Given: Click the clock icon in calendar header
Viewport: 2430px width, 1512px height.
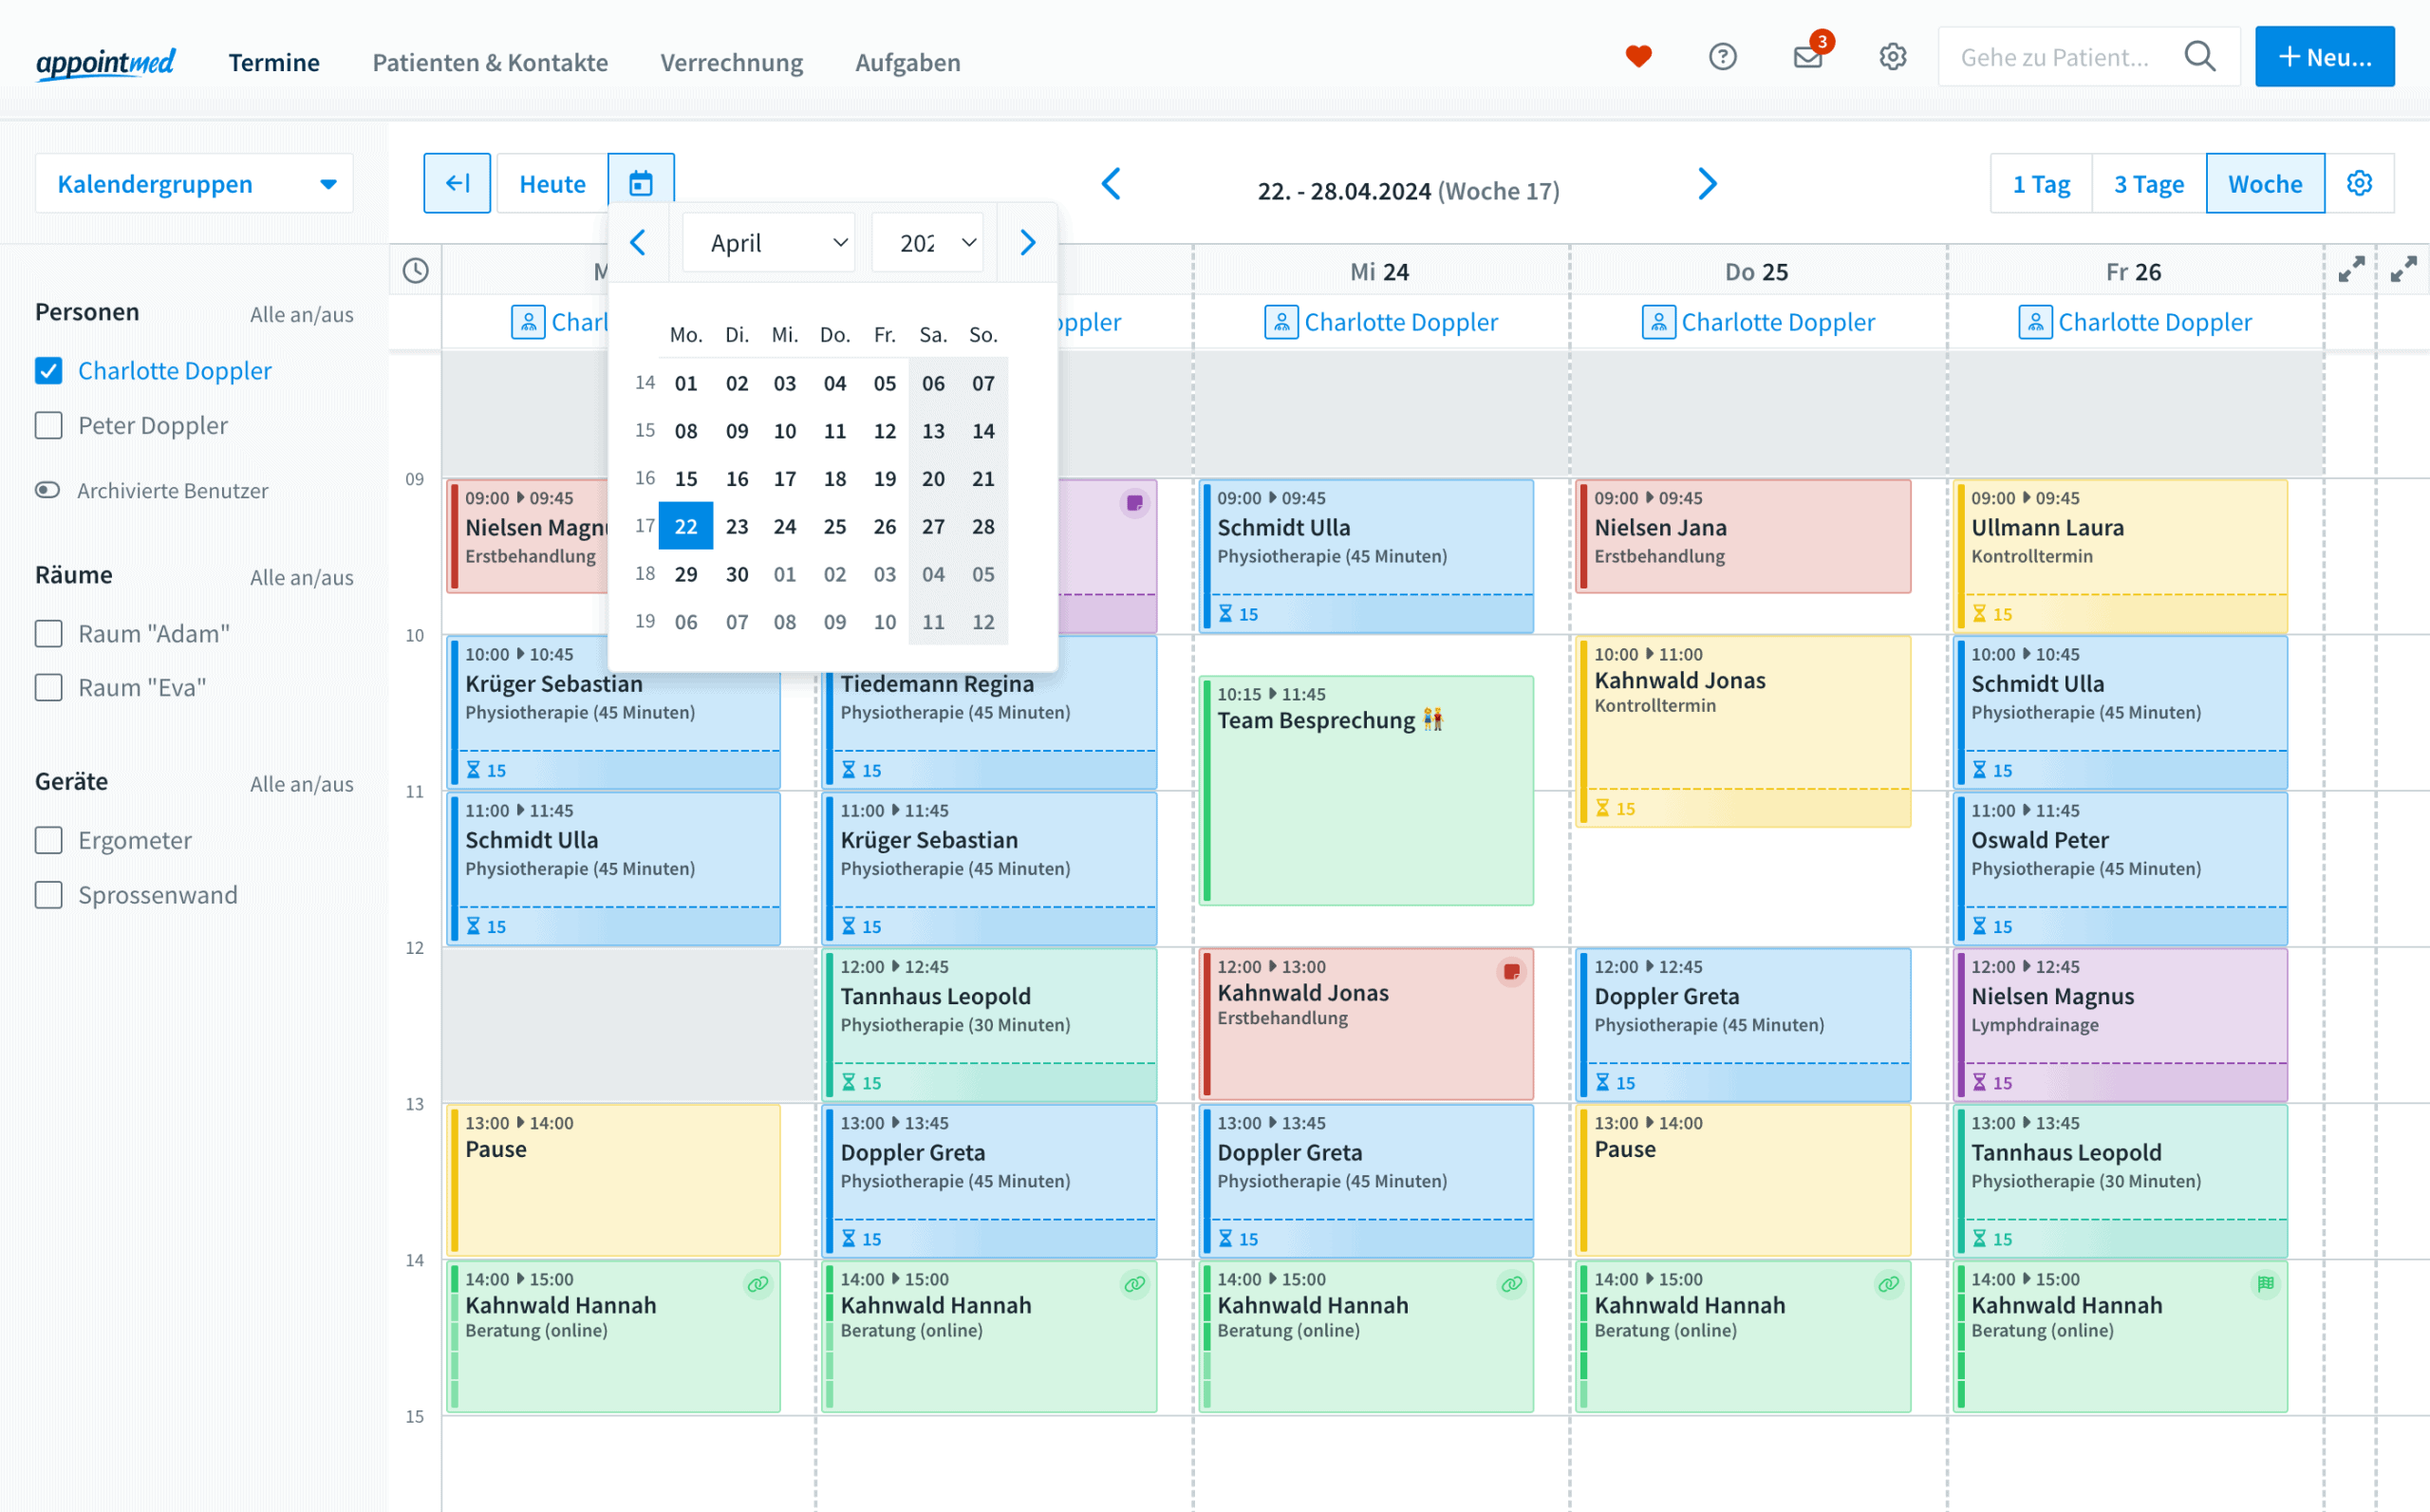Looking at the screenshot, I should [x=415, y=271].
